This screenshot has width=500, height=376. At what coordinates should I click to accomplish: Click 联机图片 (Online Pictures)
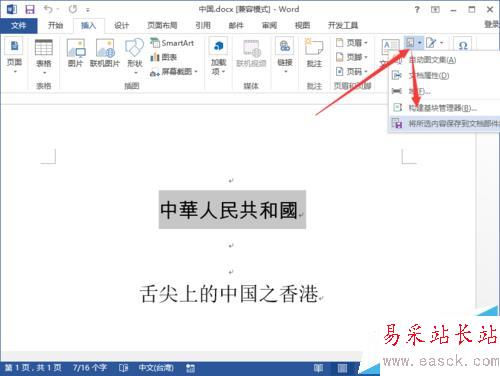coord(105,53)
